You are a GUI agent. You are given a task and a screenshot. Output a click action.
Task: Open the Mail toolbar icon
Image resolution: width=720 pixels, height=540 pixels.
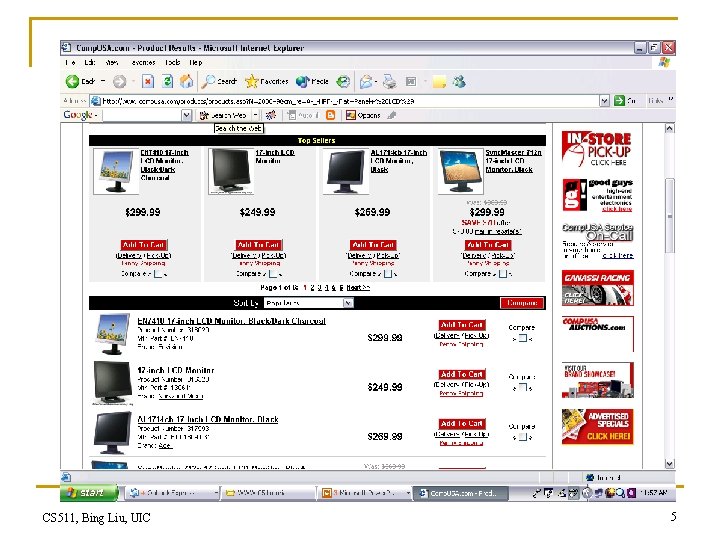[x=366, y=82]
